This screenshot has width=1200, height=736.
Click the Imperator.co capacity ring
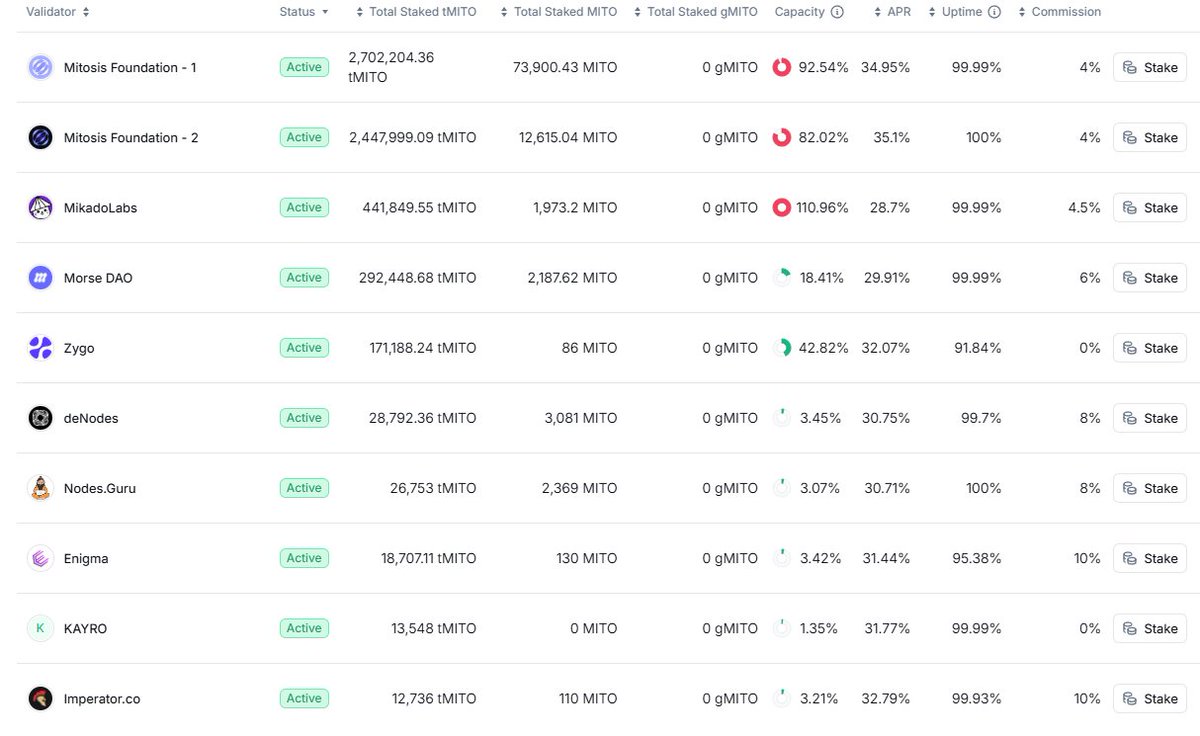(782, 698)
